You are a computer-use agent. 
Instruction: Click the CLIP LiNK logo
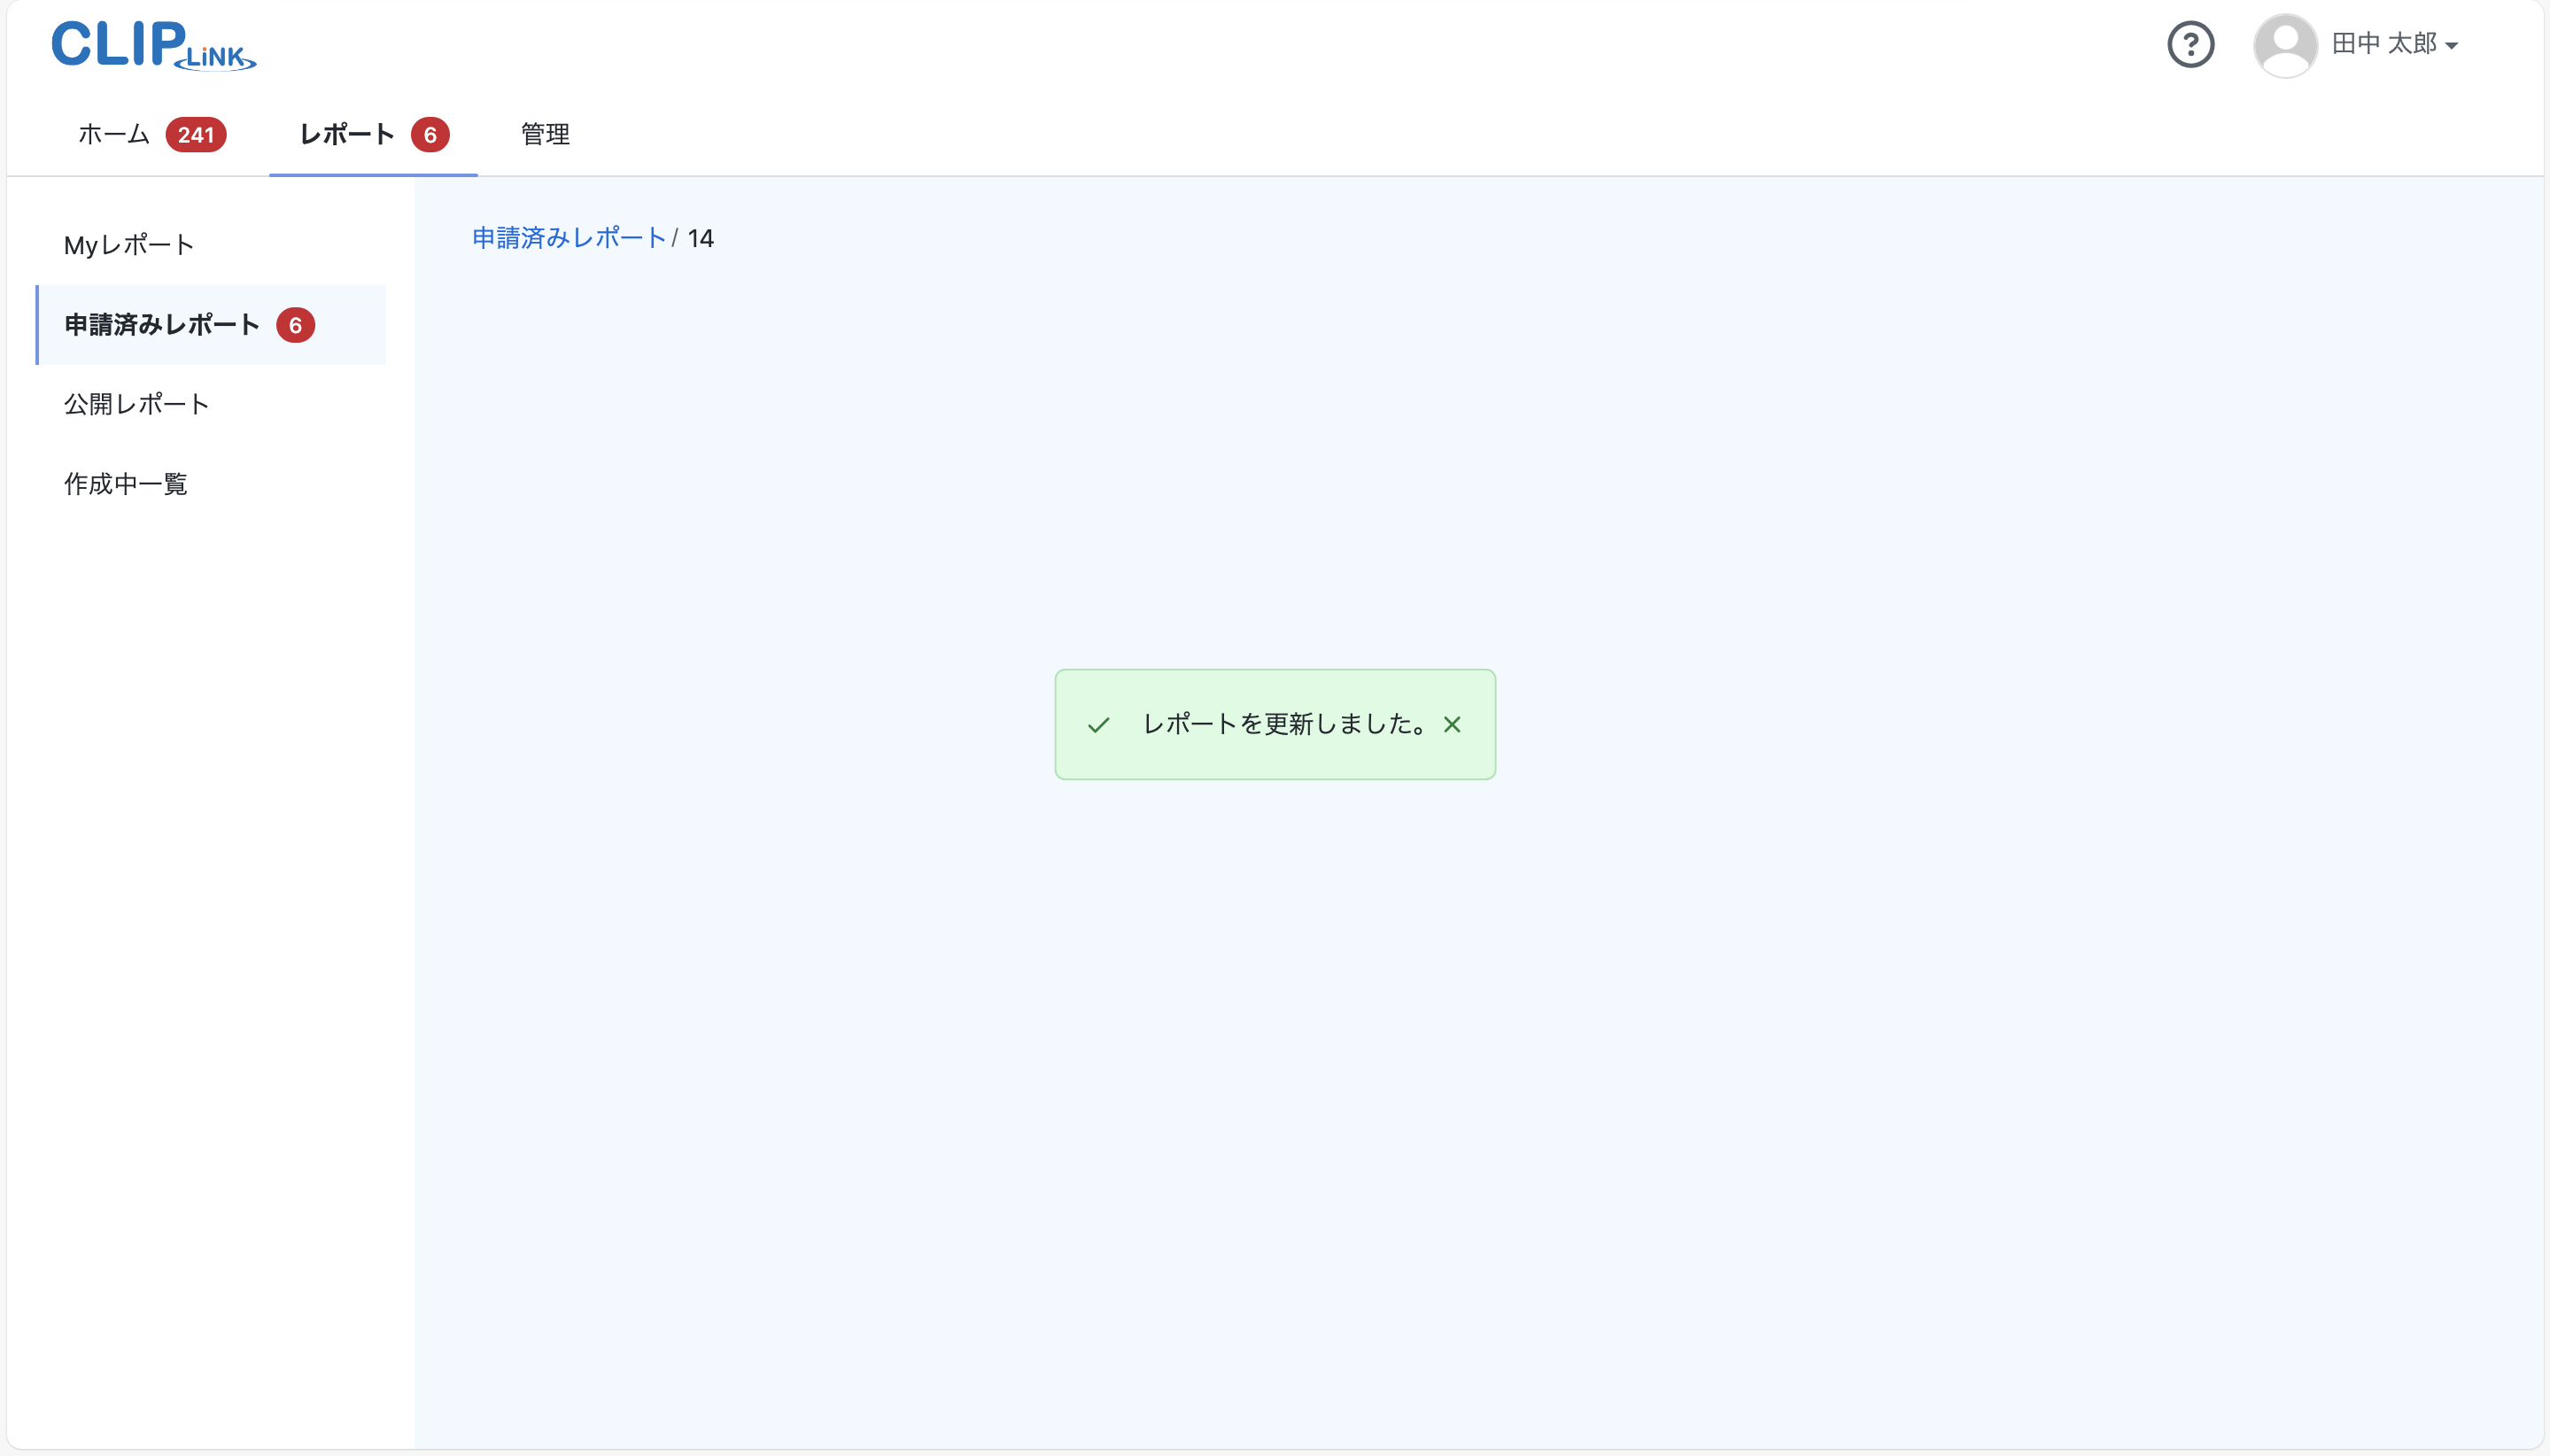(x=151, y=44)
